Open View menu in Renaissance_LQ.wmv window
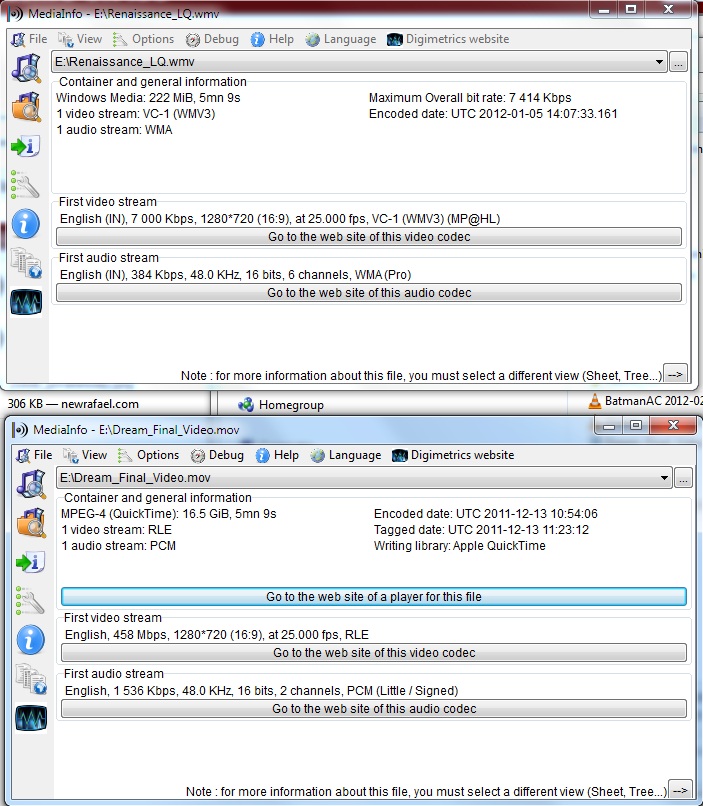 (80, 39)
